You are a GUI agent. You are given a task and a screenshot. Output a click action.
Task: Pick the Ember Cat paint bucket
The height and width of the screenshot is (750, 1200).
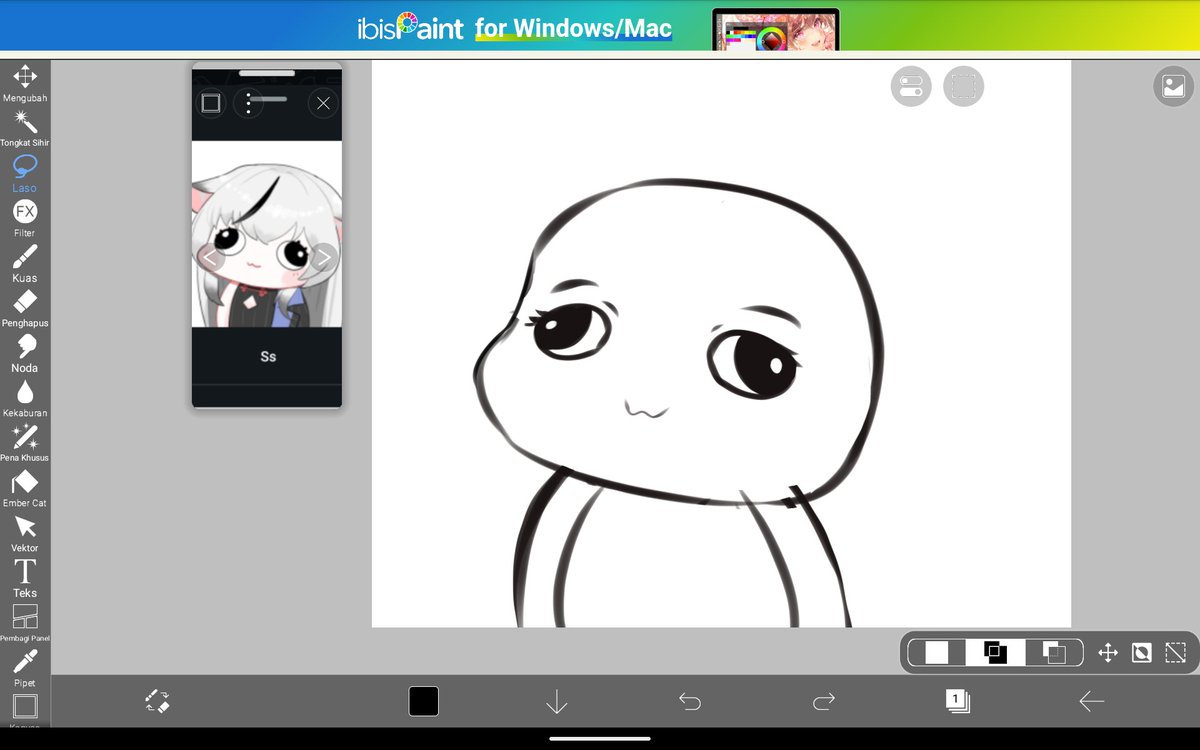click(x=25, y=488)
